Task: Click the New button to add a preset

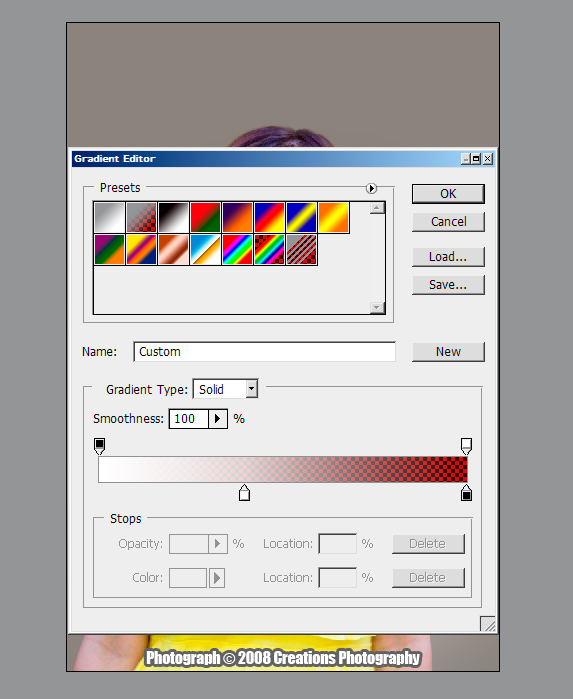Action: (448, 352)
